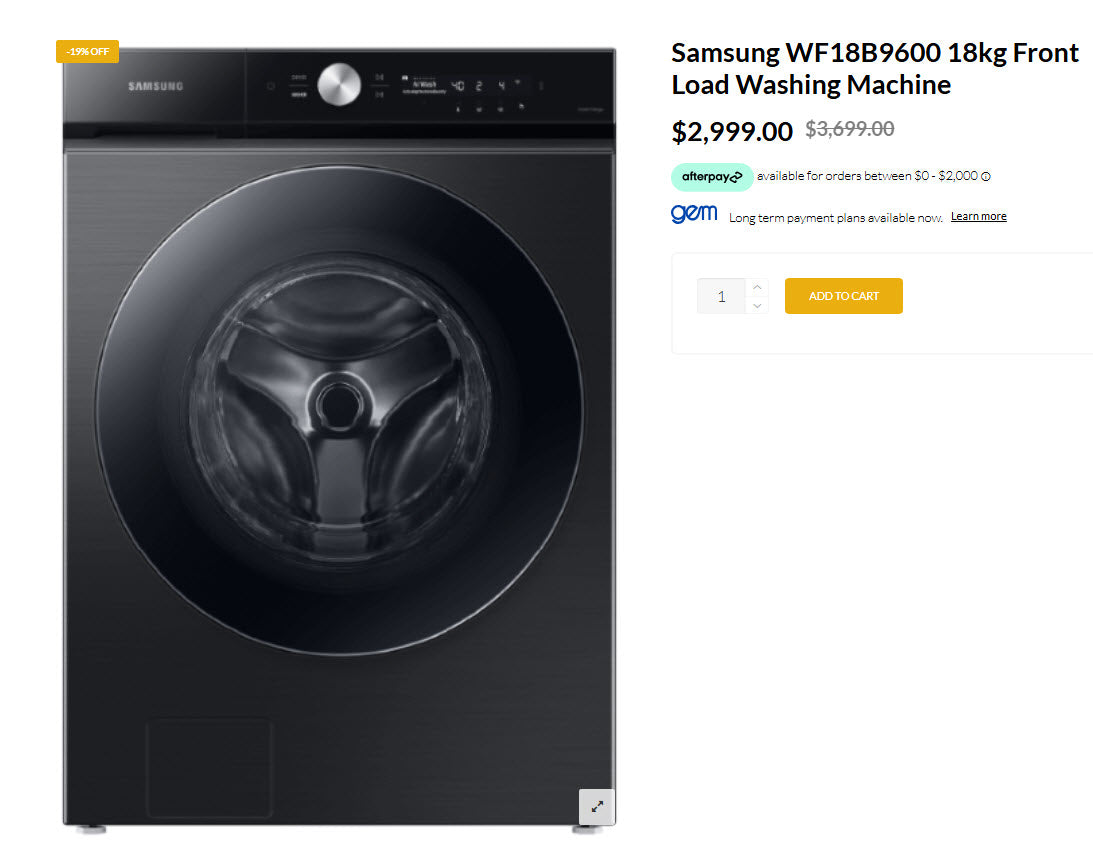Enlarge the washing machine photo via the zoom icon
1093x867 pixels.
597,807
